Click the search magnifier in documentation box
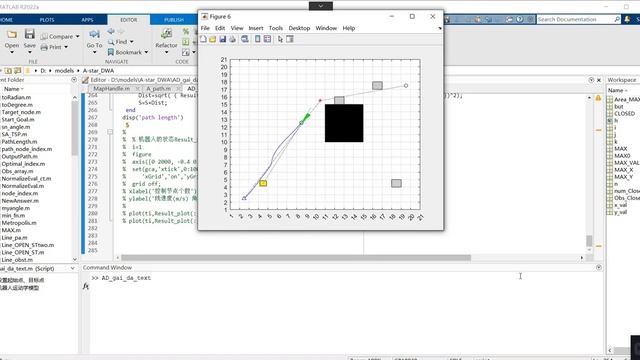 coord(617,19)
